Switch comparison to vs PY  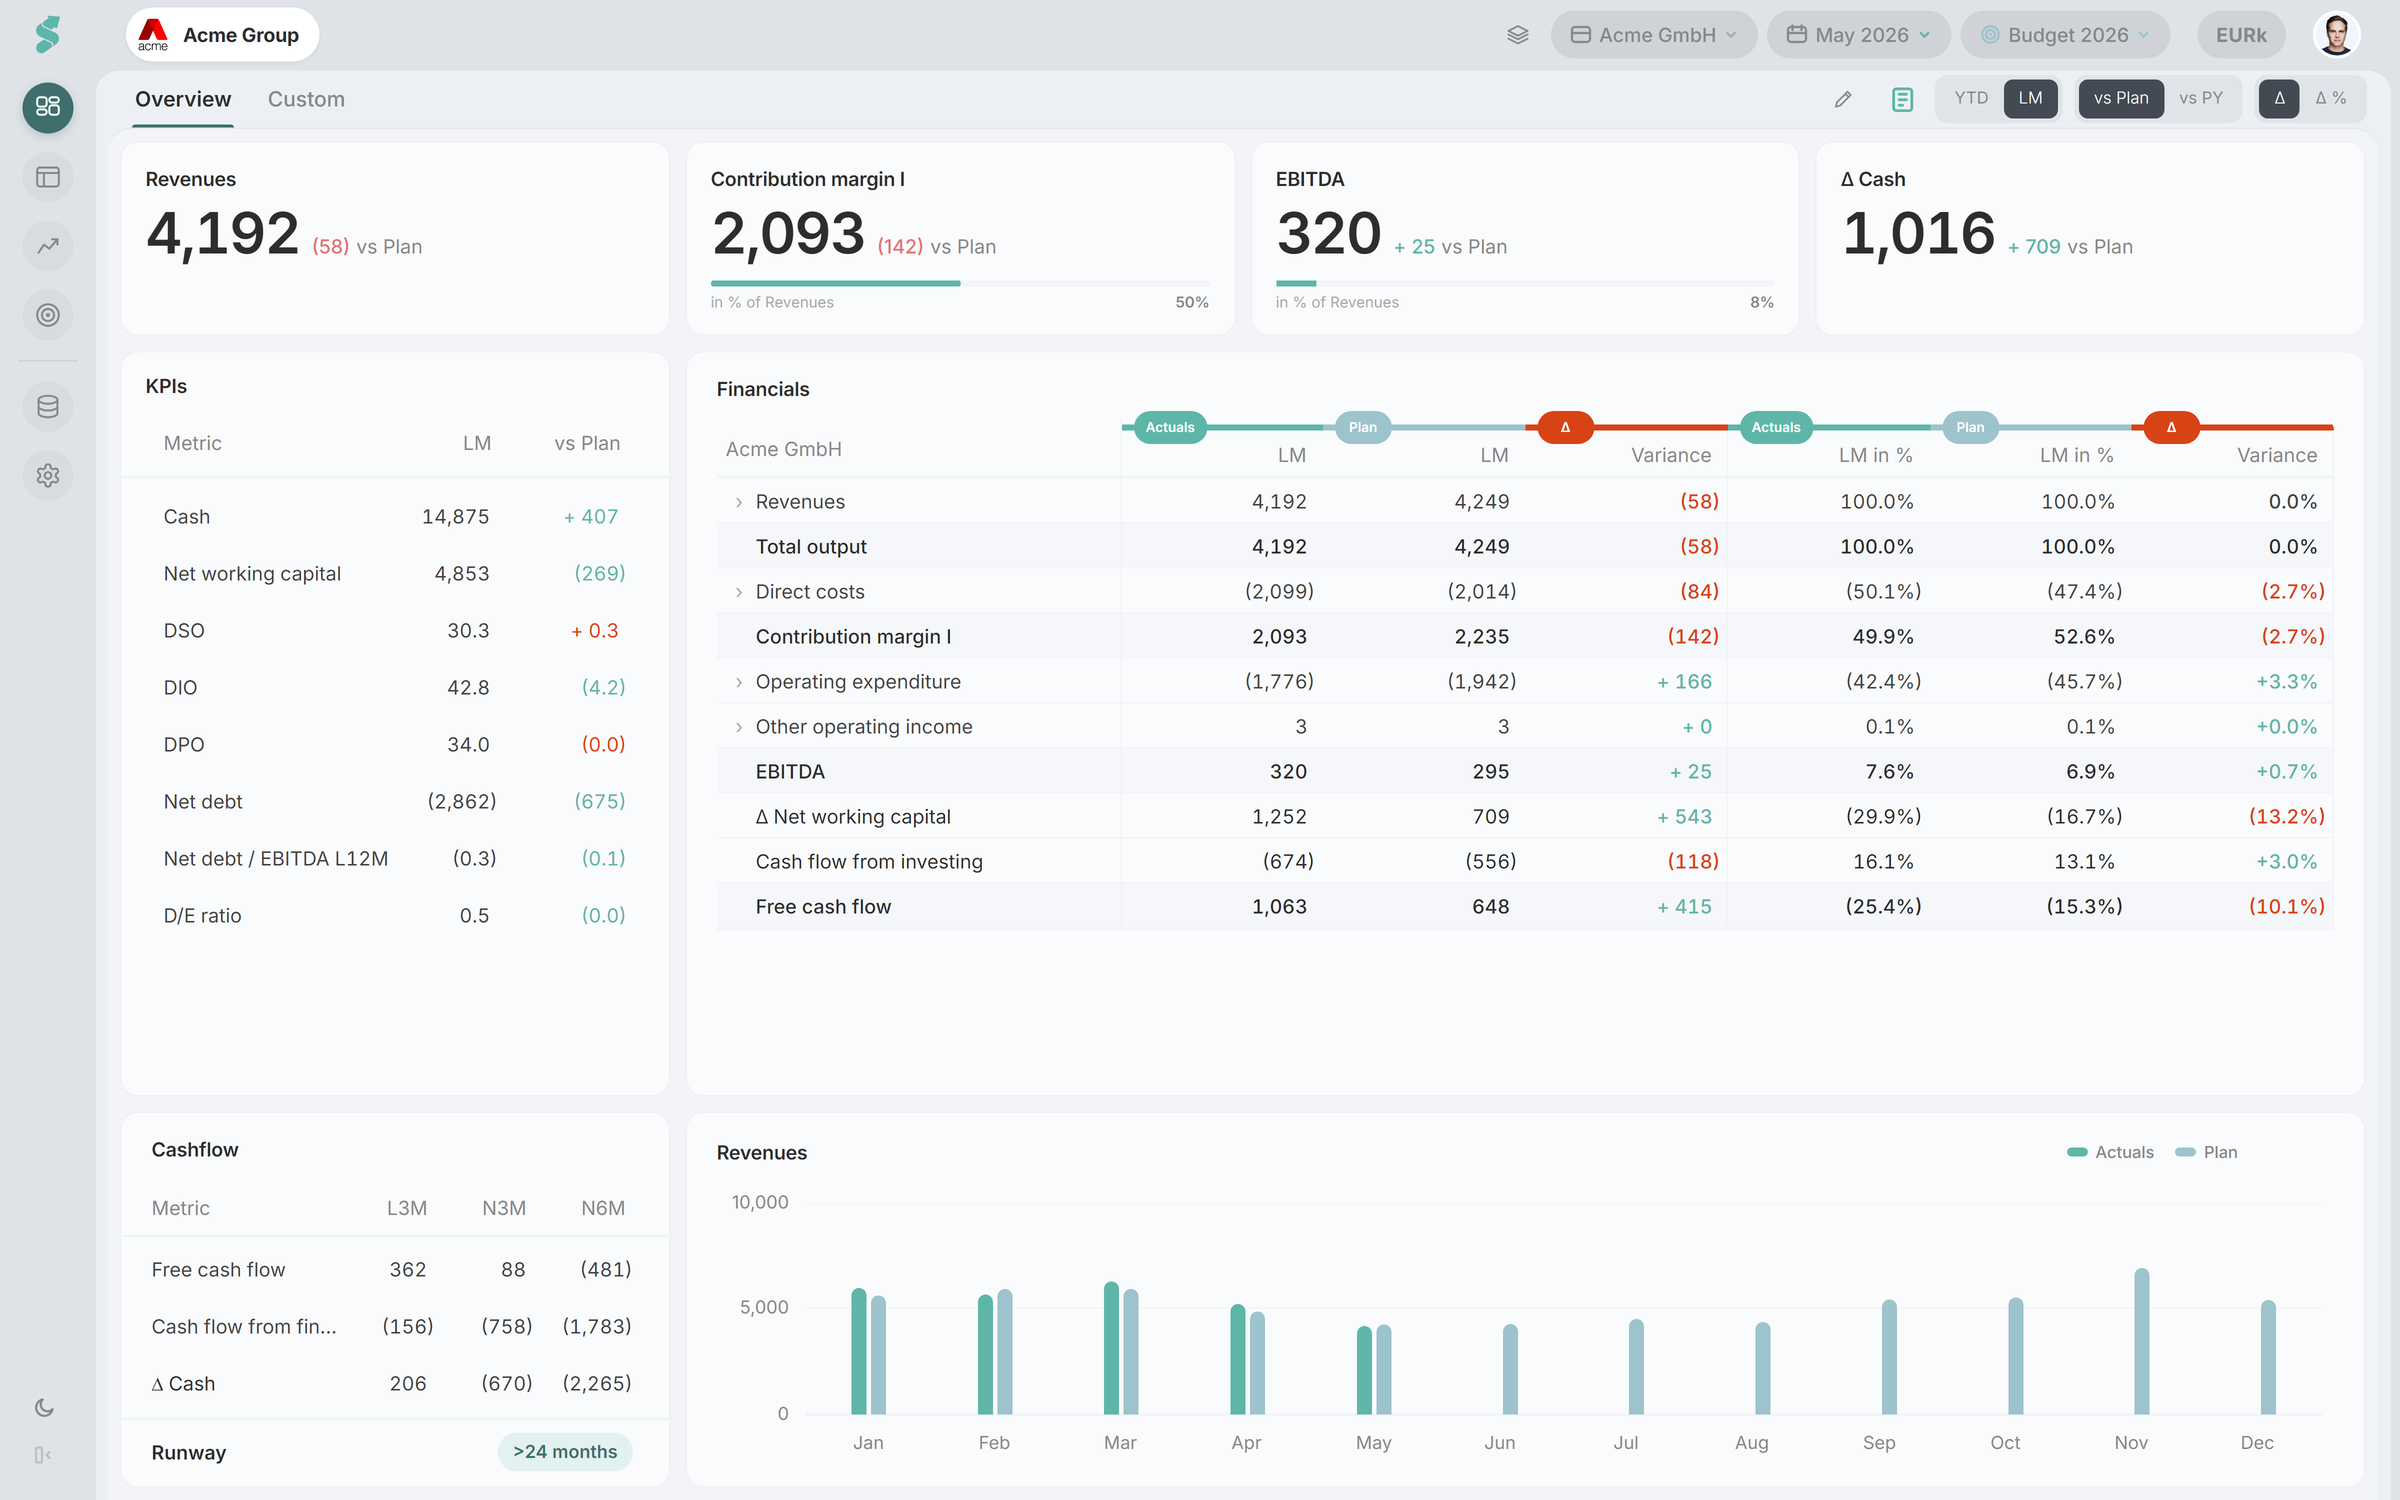[x=2200, y=98]
